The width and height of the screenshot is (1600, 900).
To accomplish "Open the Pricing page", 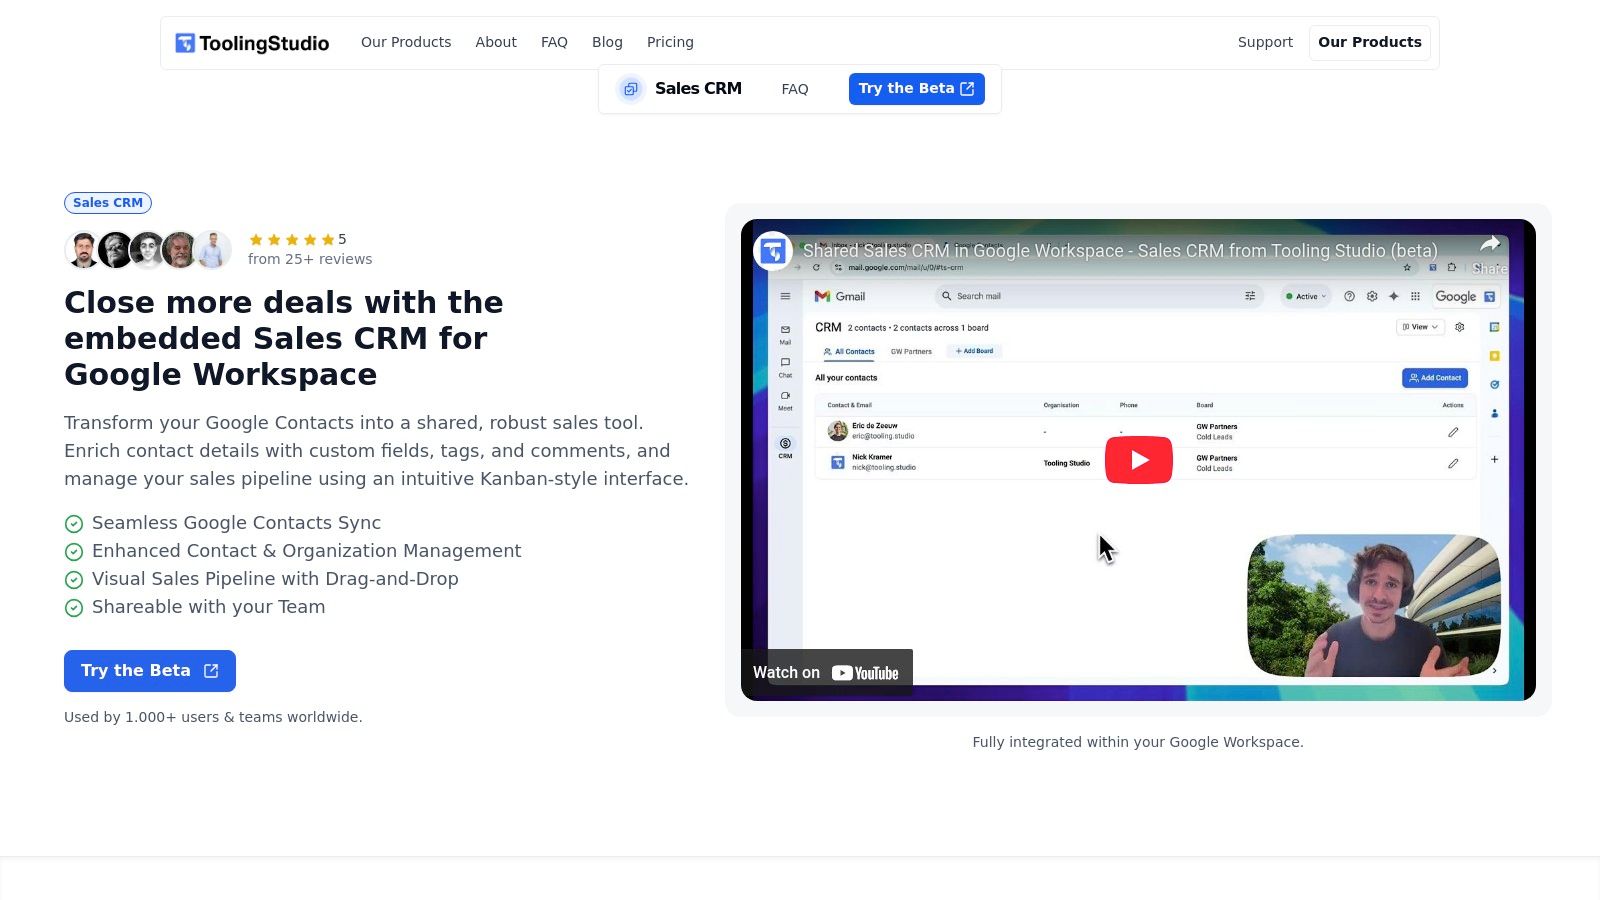I will pos(670,42).
